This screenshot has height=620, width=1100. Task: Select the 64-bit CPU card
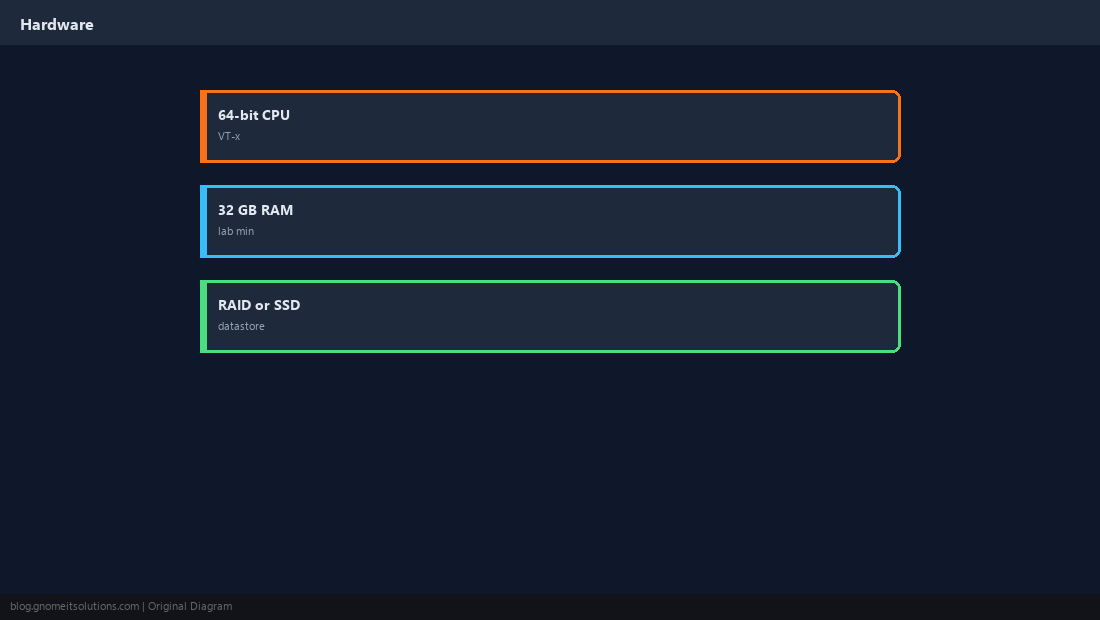pos(550,126)
